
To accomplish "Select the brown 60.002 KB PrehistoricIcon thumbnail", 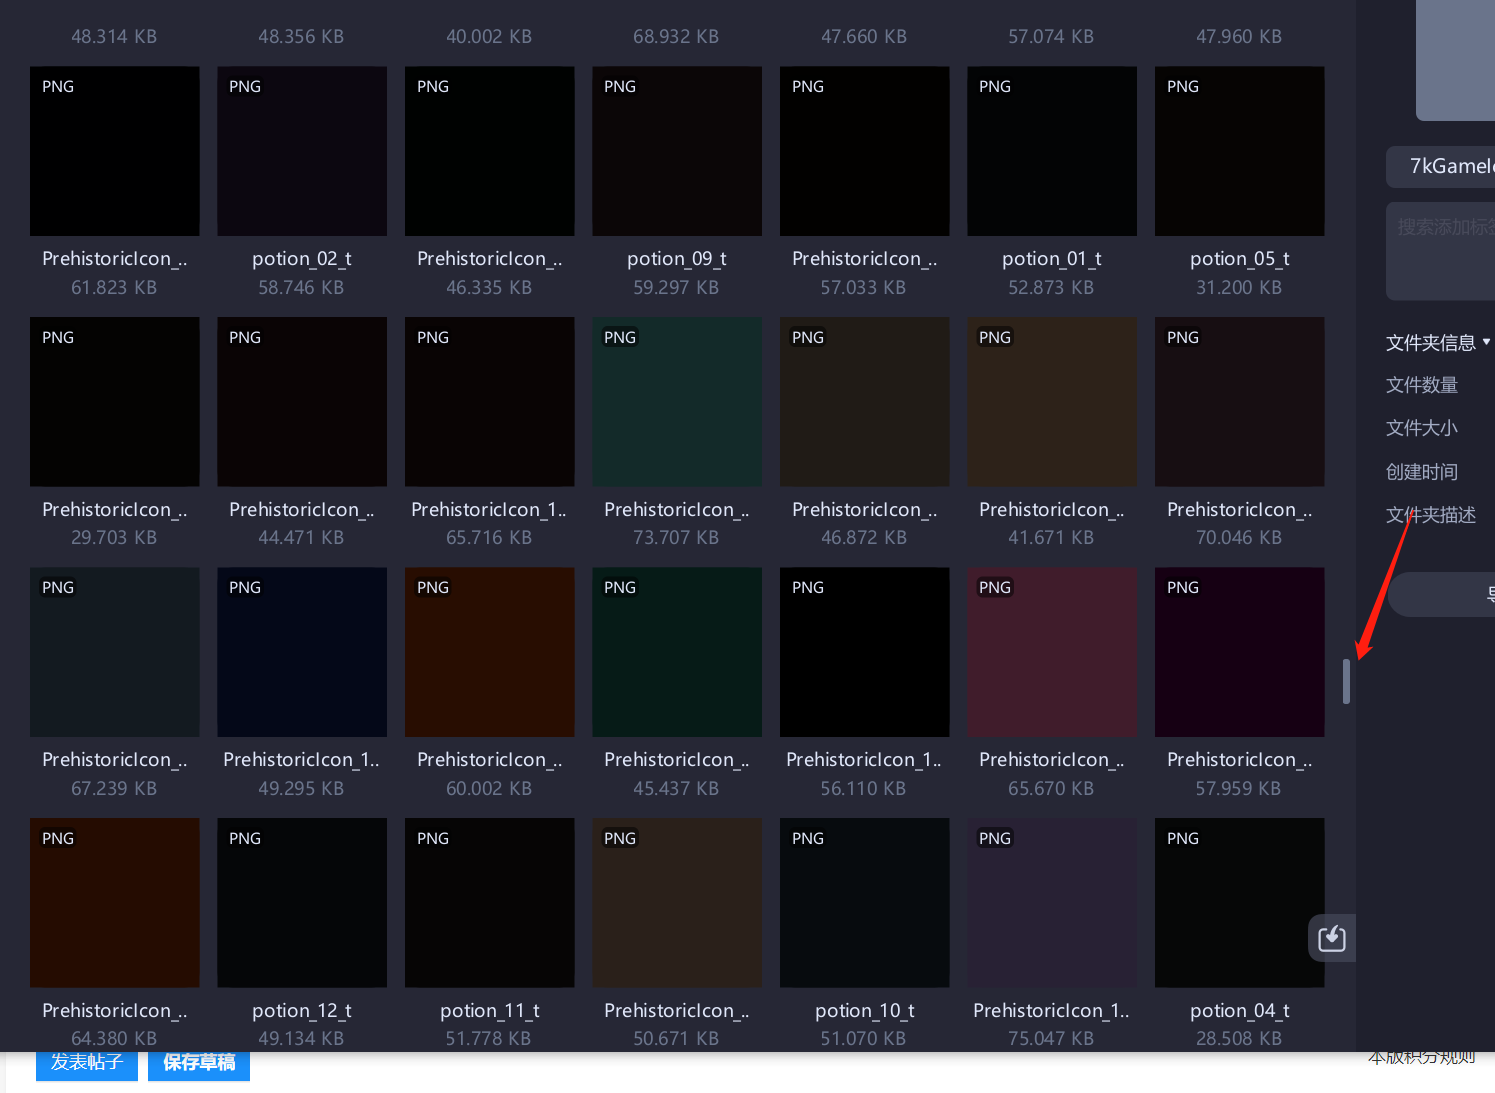I will [490, 652].
